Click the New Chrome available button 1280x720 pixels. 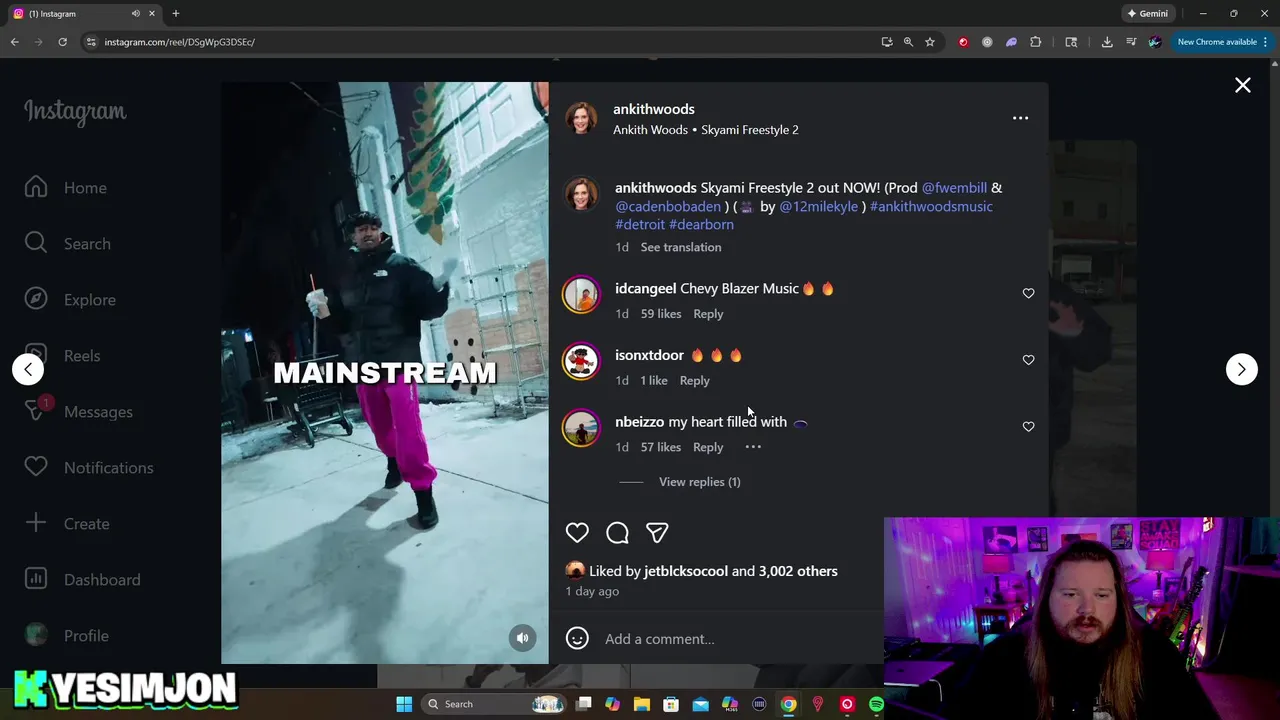pos(1222,42)
